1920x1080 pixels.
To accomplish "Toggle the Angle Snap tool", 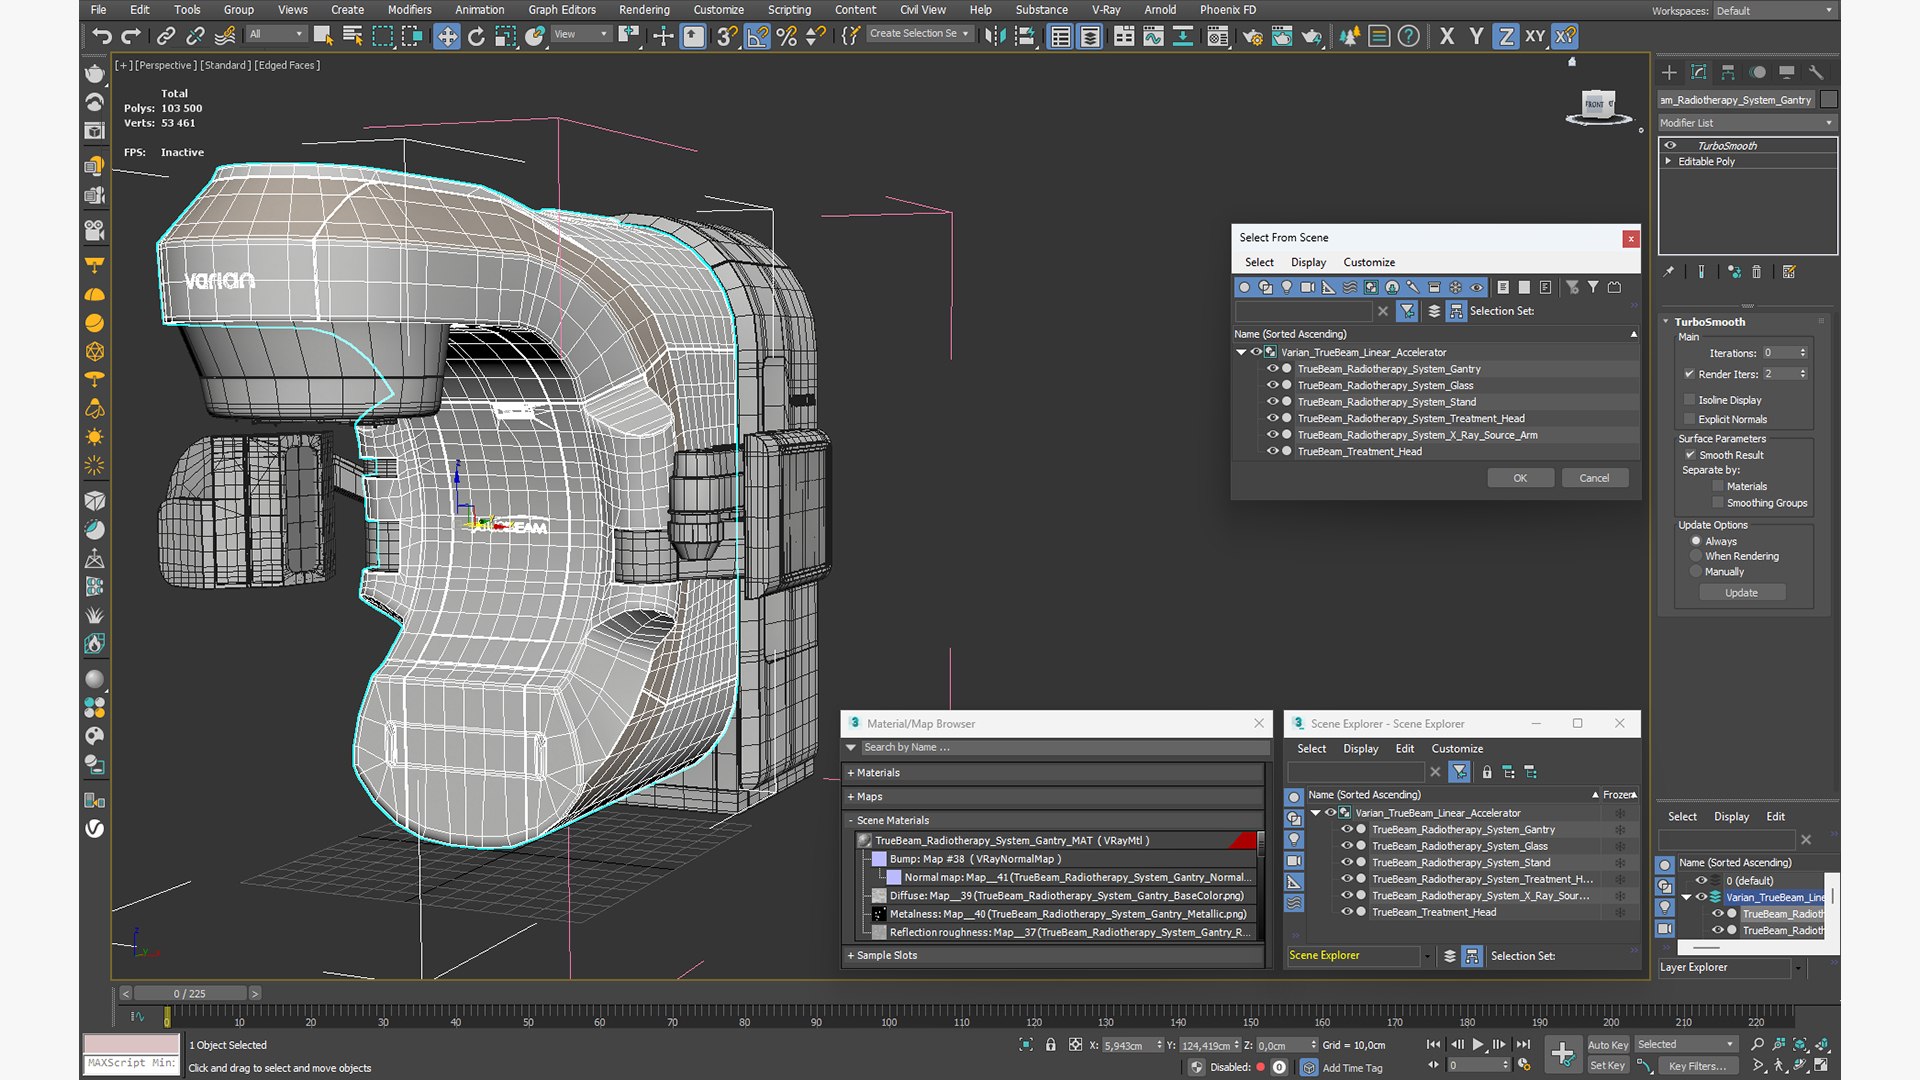I will point(757,37).
